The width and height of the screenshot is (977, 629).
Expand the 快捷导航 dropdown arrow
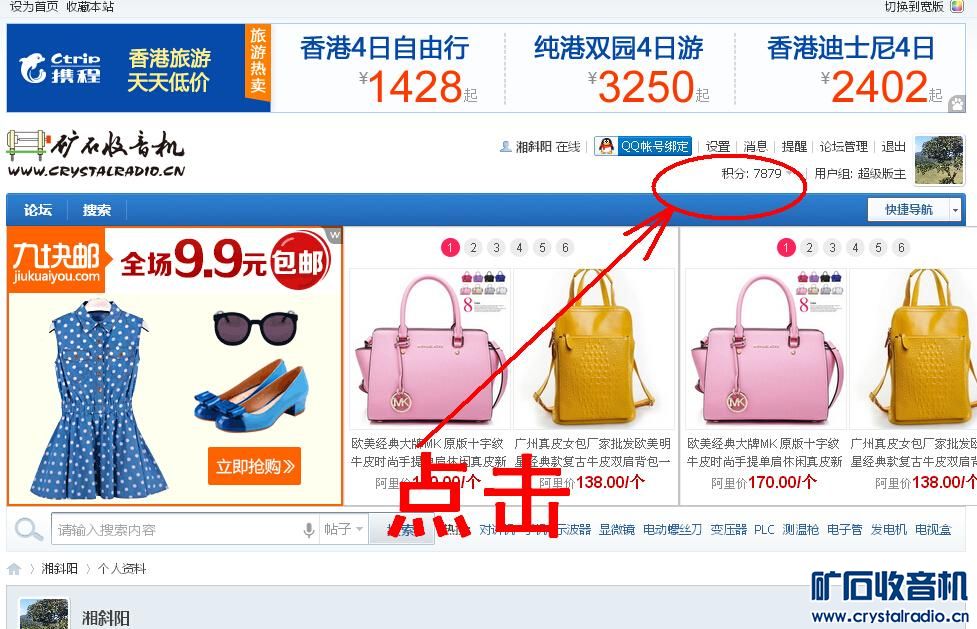955,210
